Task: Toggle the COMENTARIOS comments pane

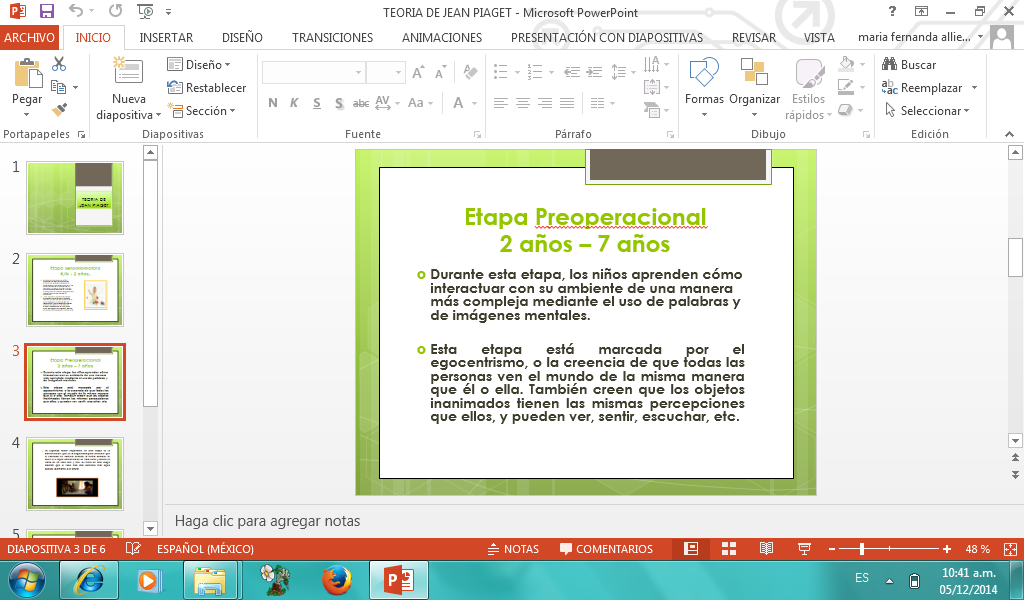Action: click(x=605, y=549)
